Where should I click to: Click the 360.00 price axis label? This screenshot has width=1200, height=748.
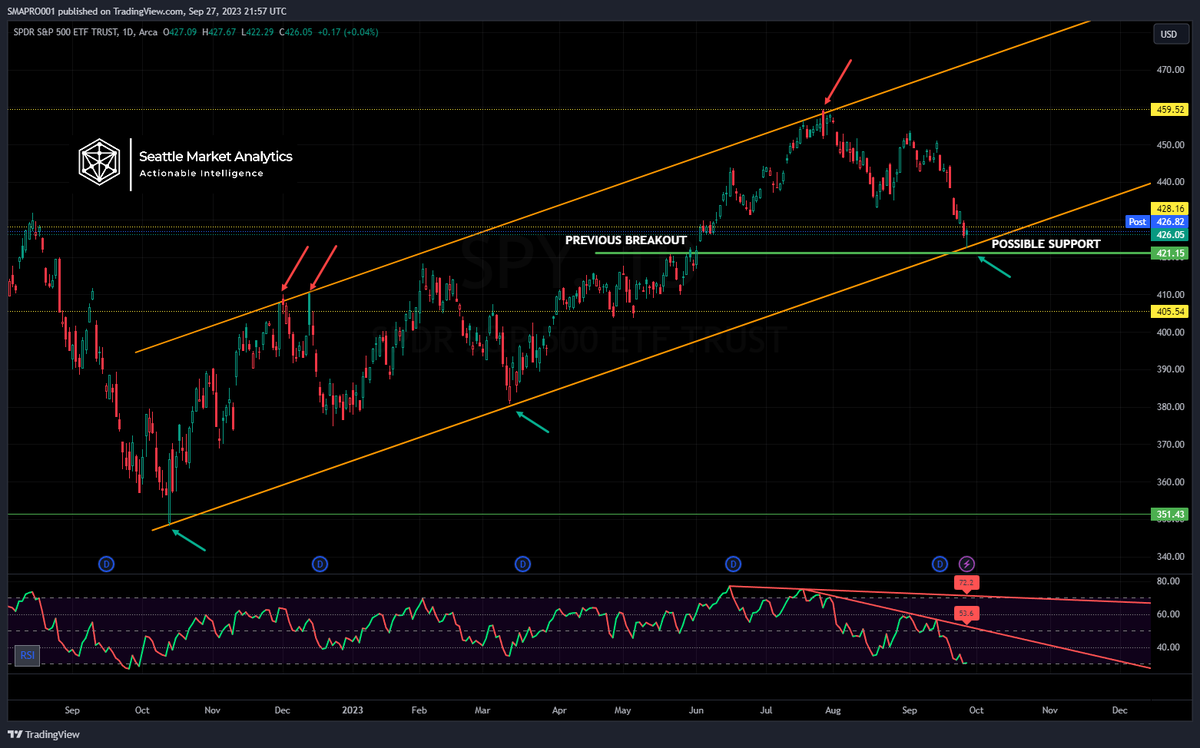point(1170,482)
